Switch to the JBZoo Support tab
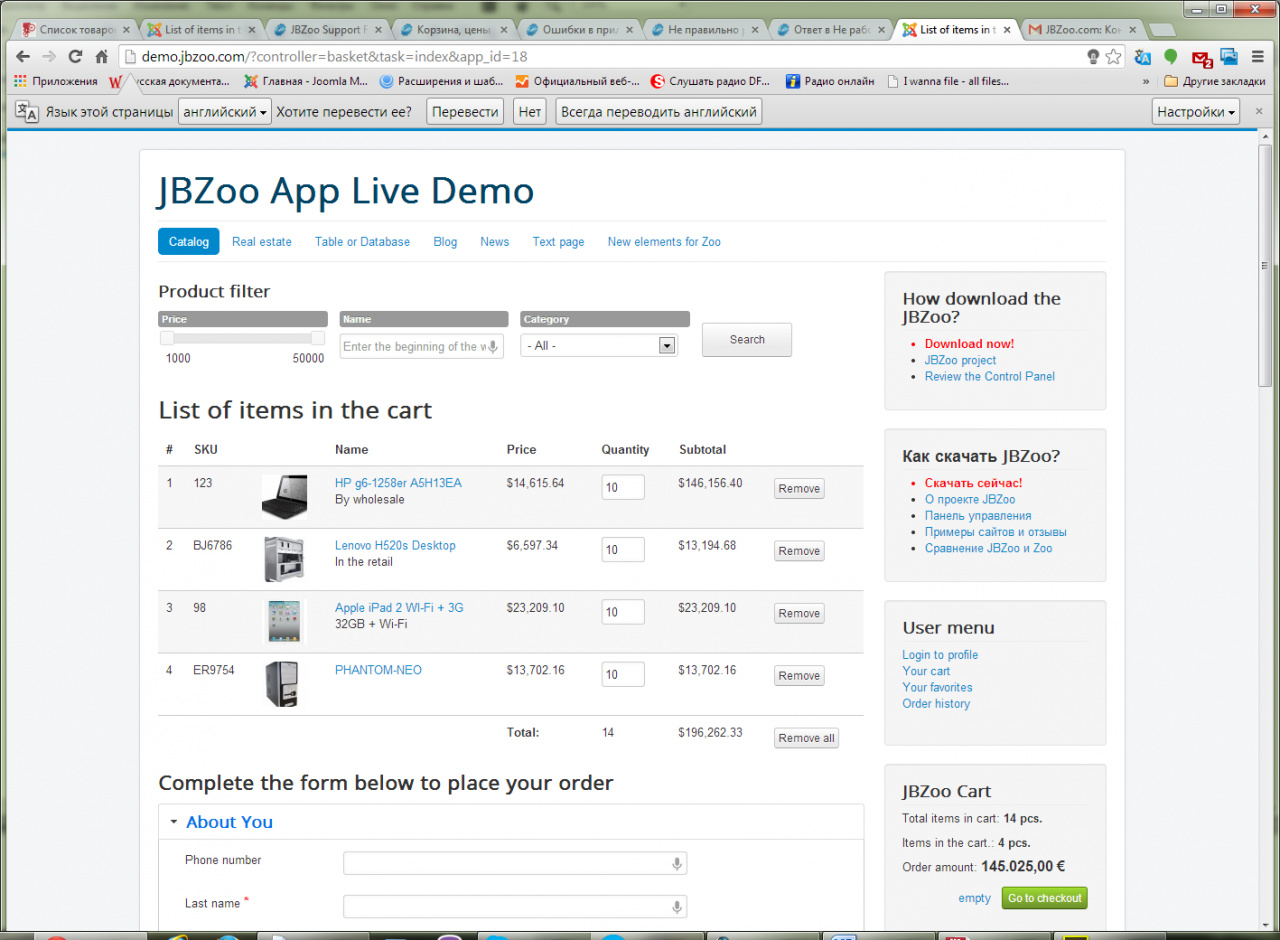 (x=327, y=30)
